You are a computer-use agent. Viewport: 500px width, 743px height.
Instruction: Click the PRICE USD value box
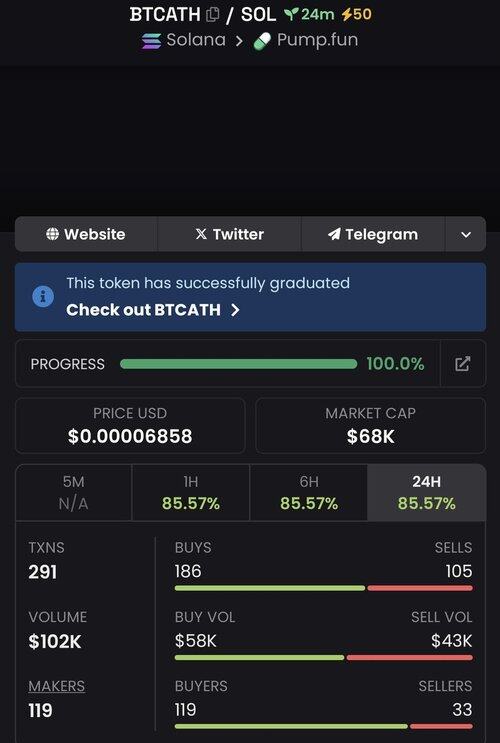130,426
